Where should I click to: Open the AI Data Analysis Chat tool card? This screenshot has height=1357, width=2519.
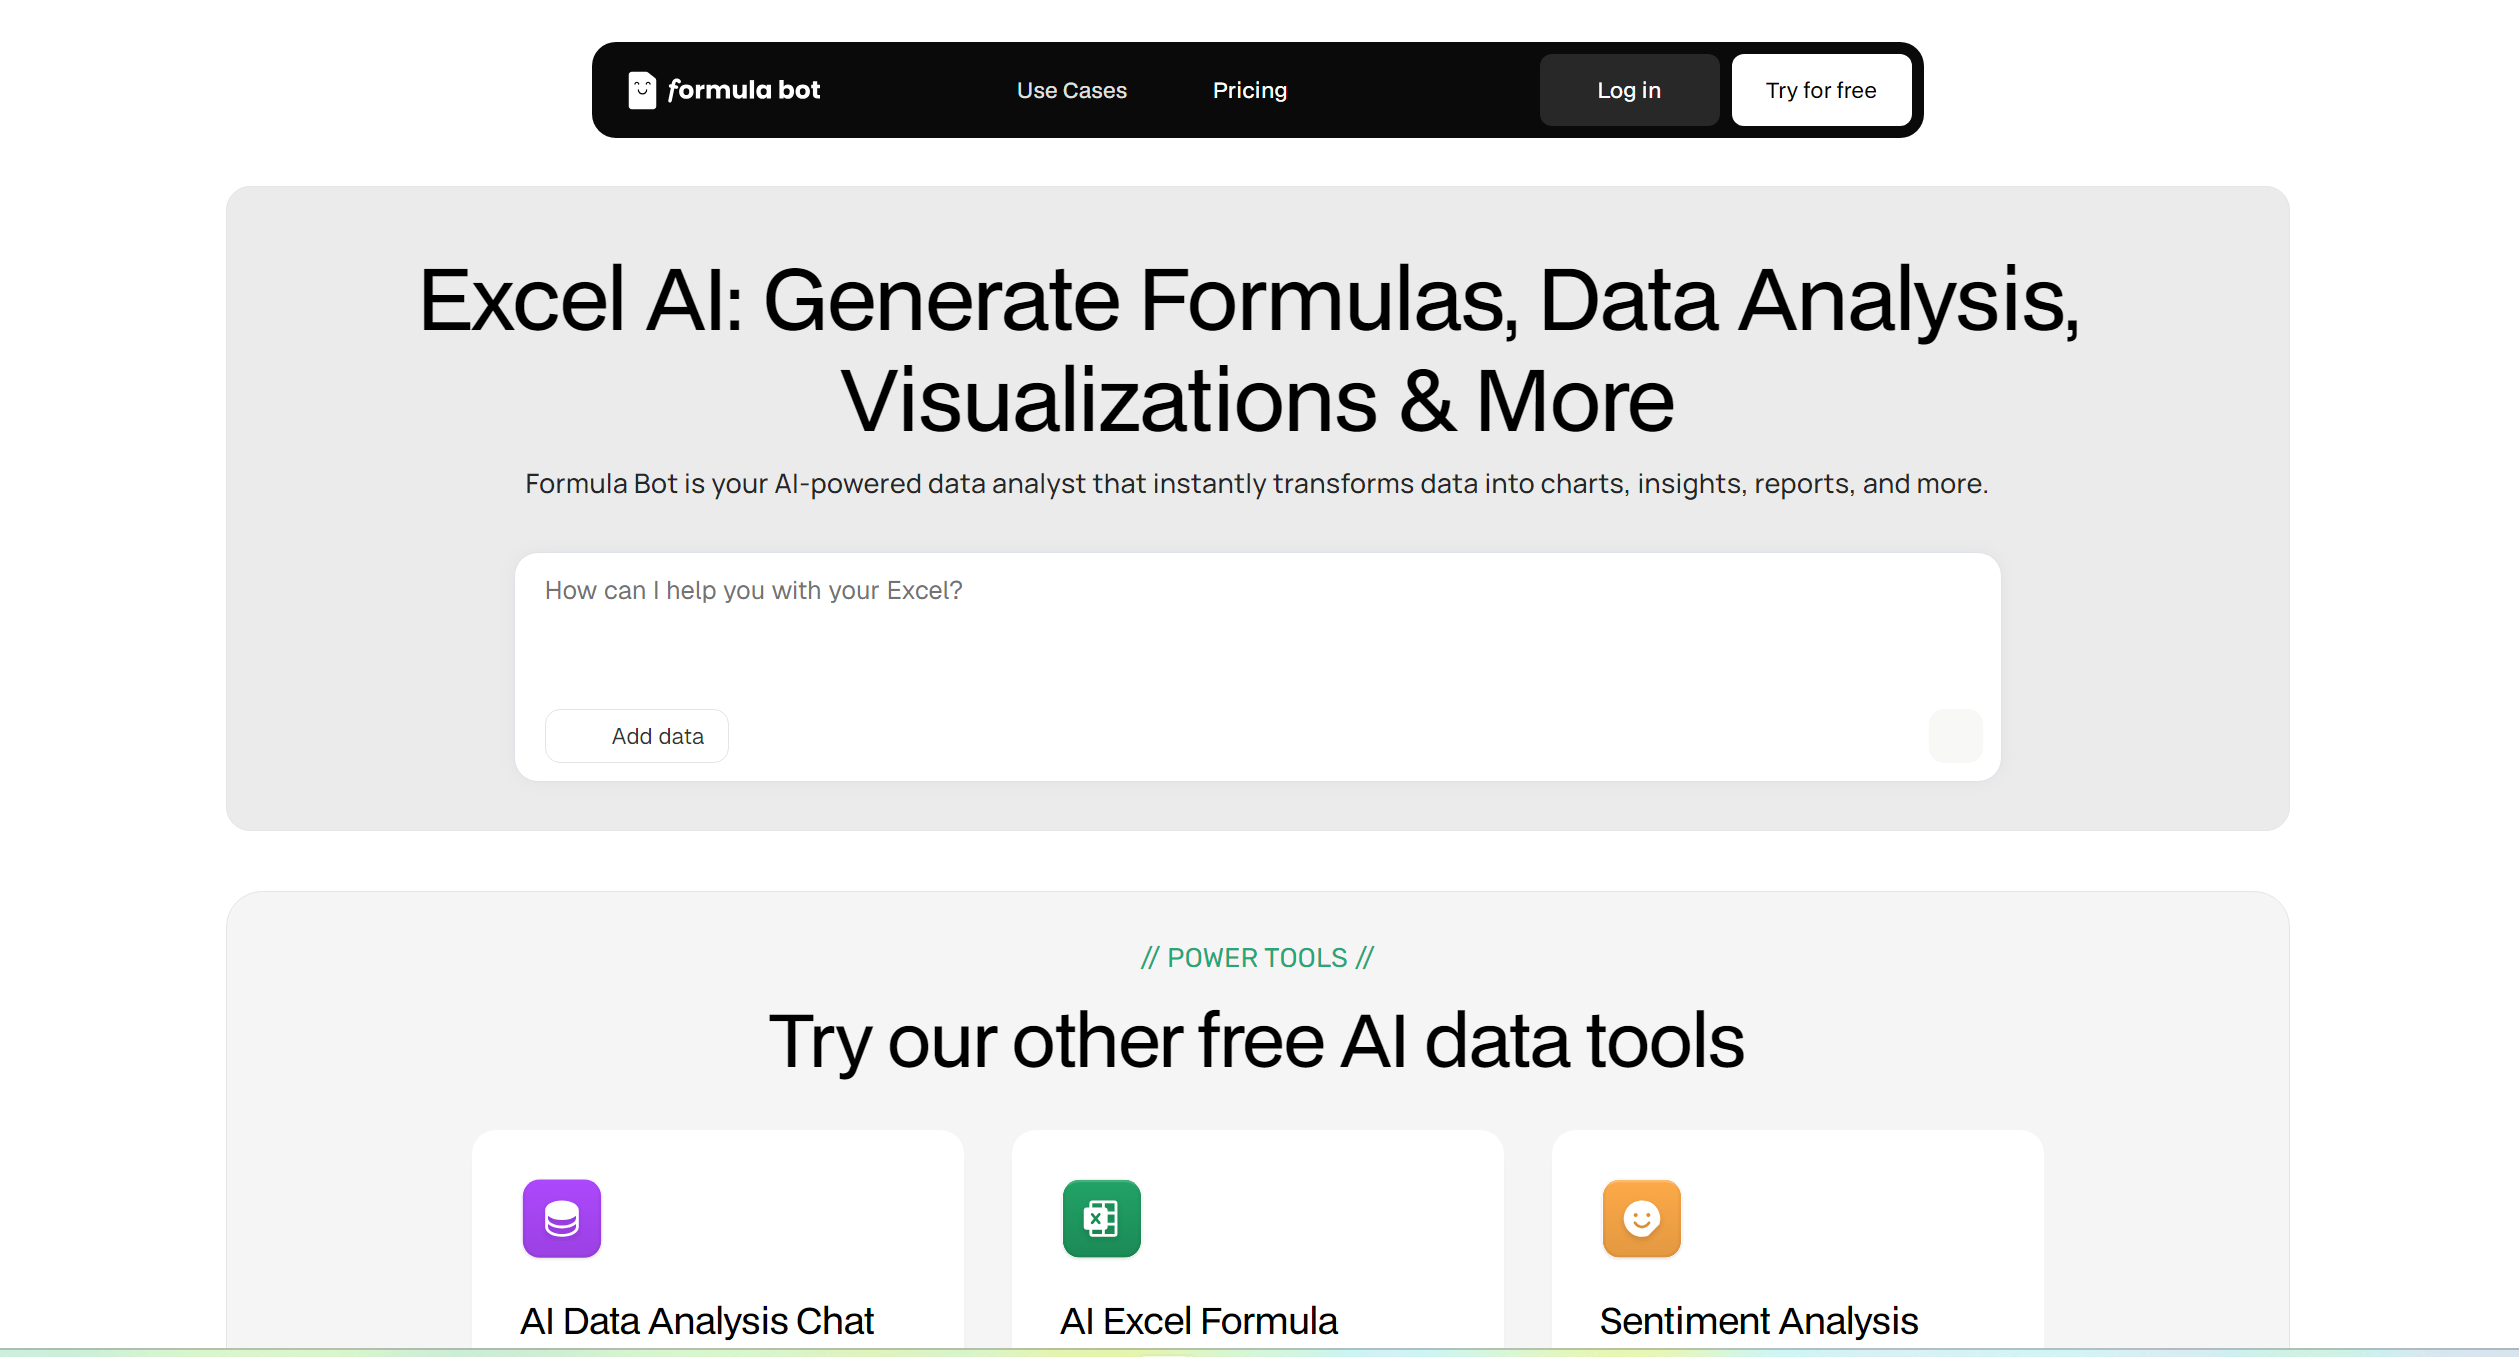[718, 1240]
